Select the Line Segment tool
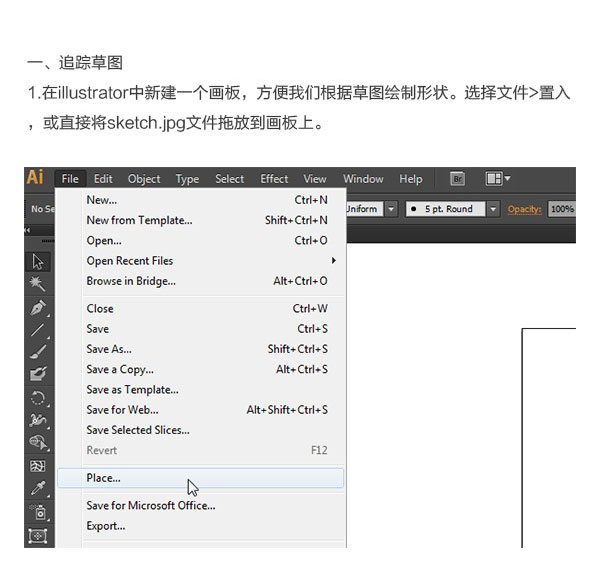600x575 pixels. point(38,330)
